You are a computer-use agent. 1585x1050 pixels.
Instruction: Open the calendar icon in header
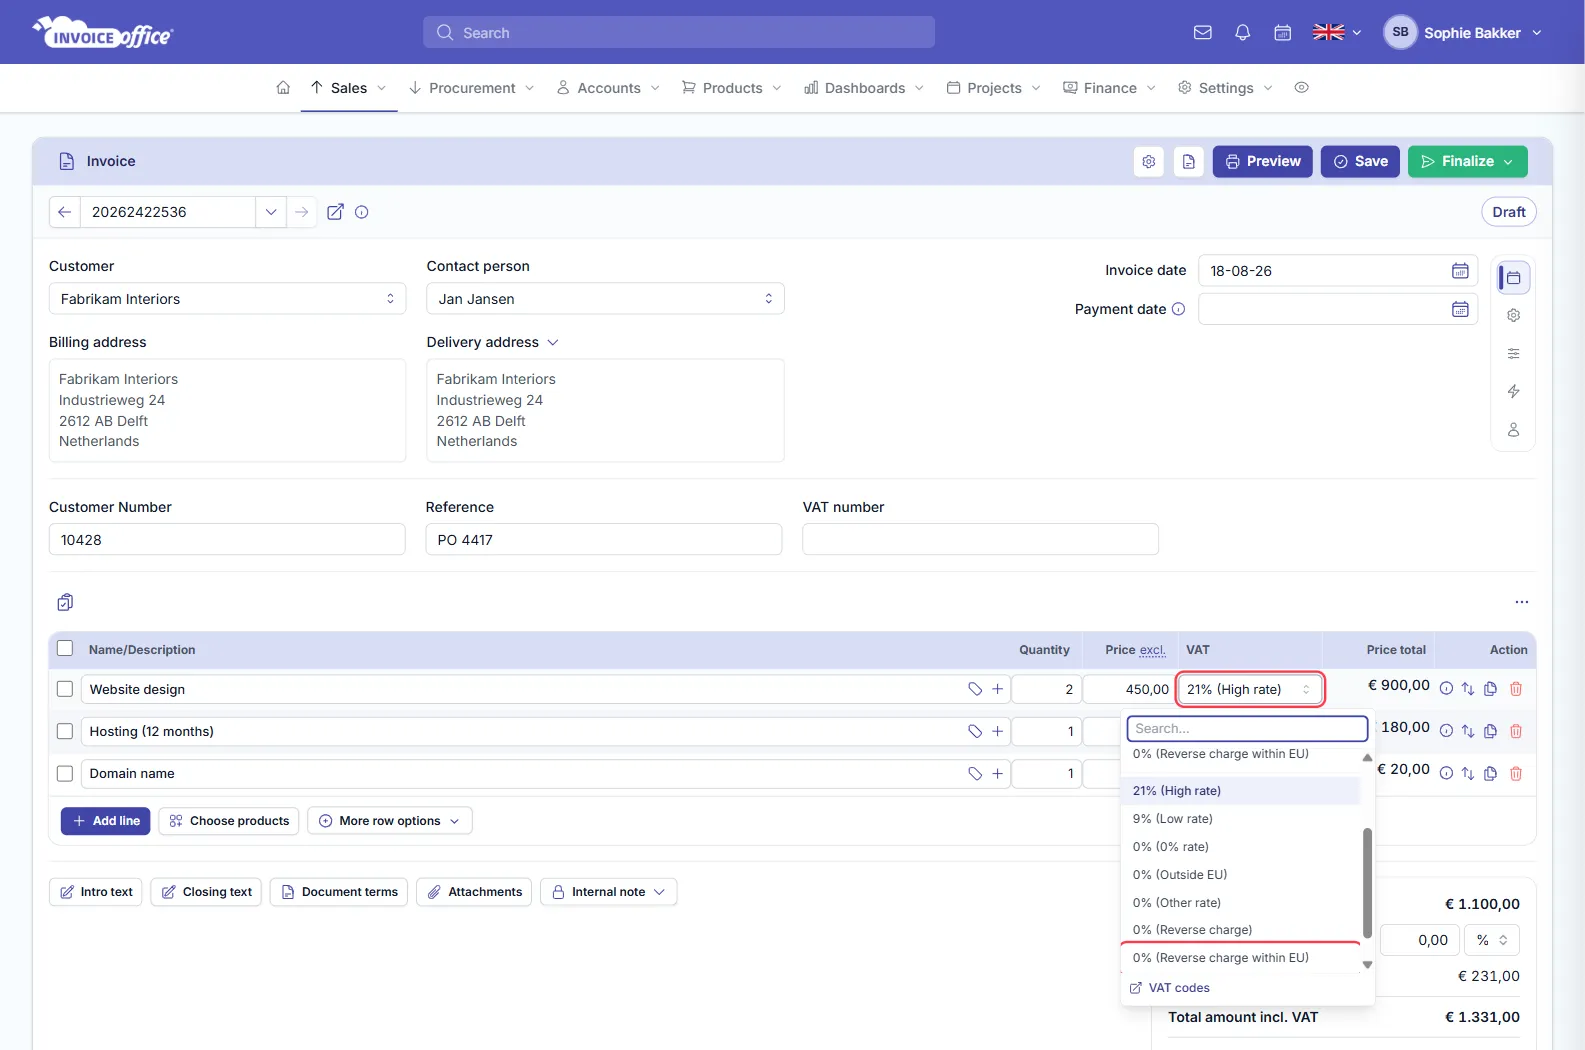[x=1282, y=32]
